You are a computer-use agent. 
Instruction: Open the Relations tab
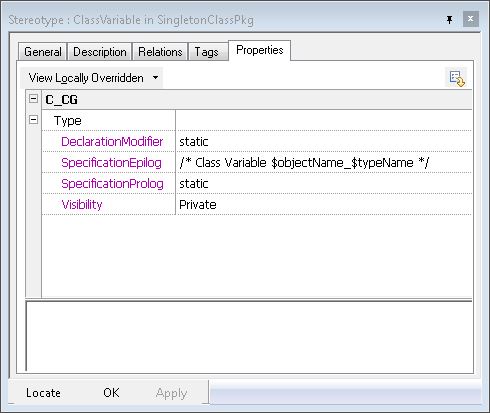tap(160, 52)
